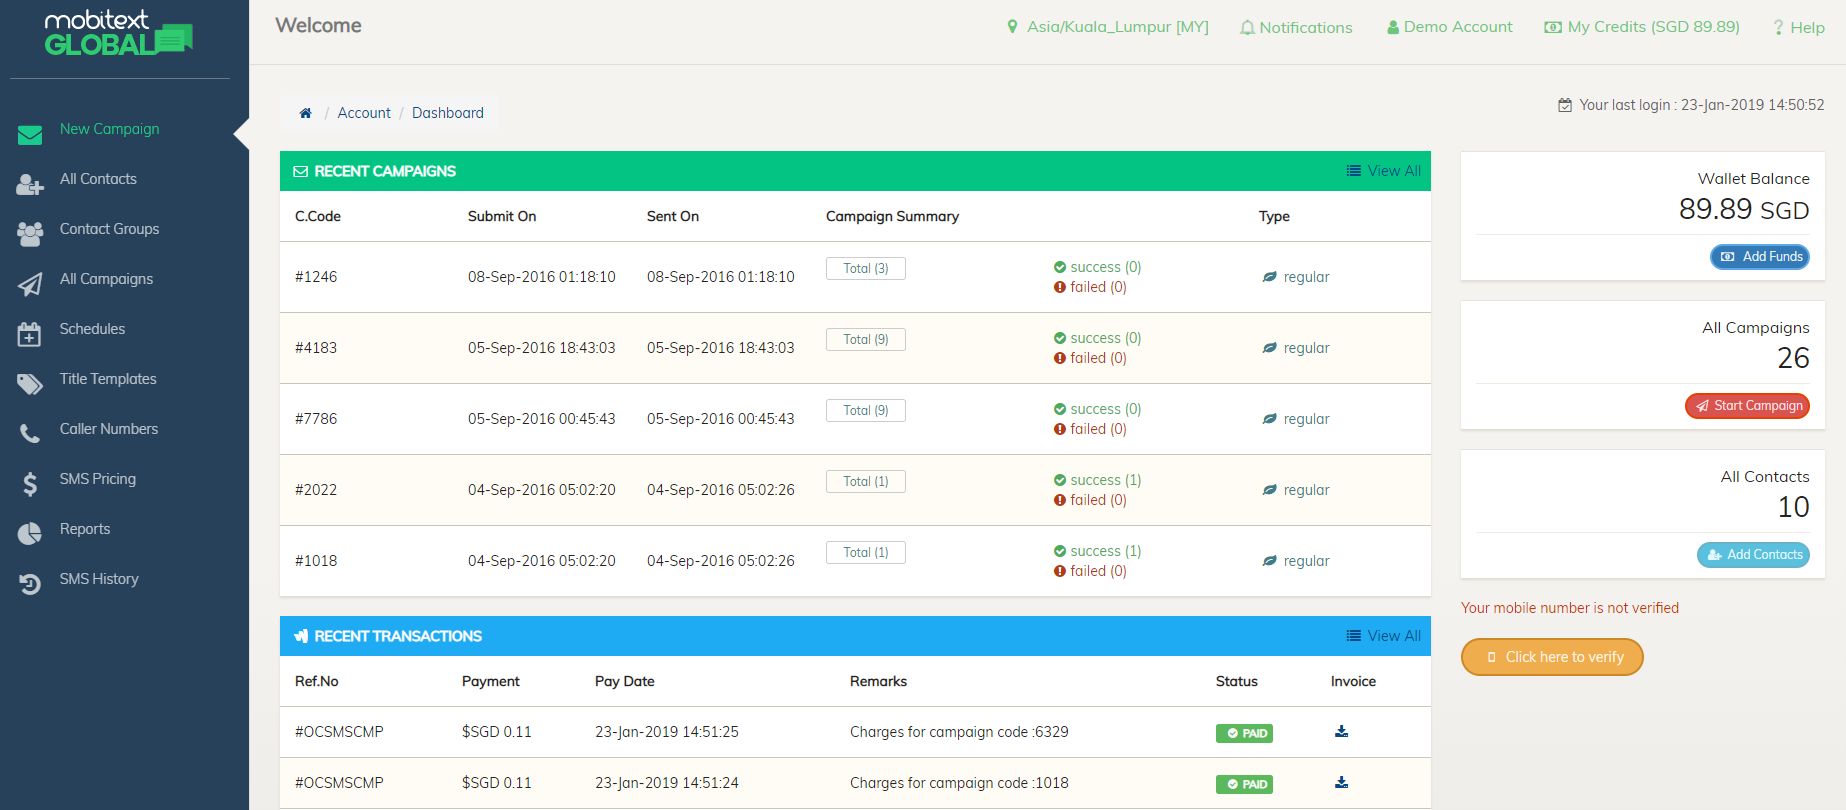Click the Reports pie chart icon
Image resolution: width=1846 pixels, height=810 pixels.
(x=30, y=534)
